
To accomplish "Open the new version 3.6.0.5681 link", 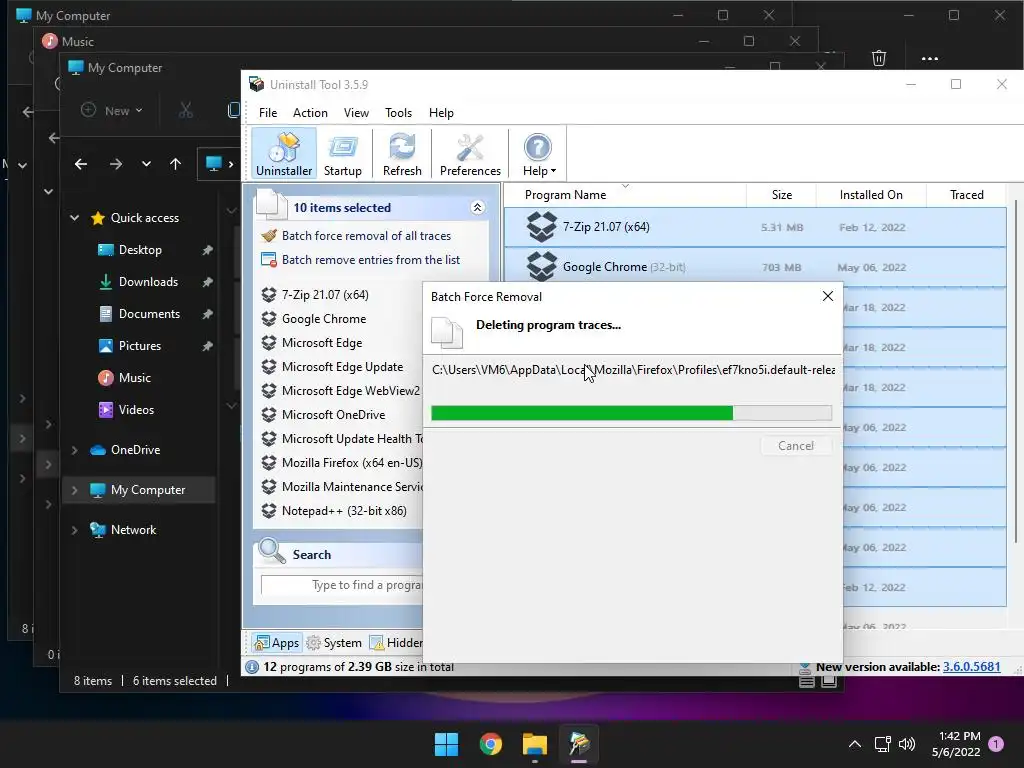I will pos(971,667).
